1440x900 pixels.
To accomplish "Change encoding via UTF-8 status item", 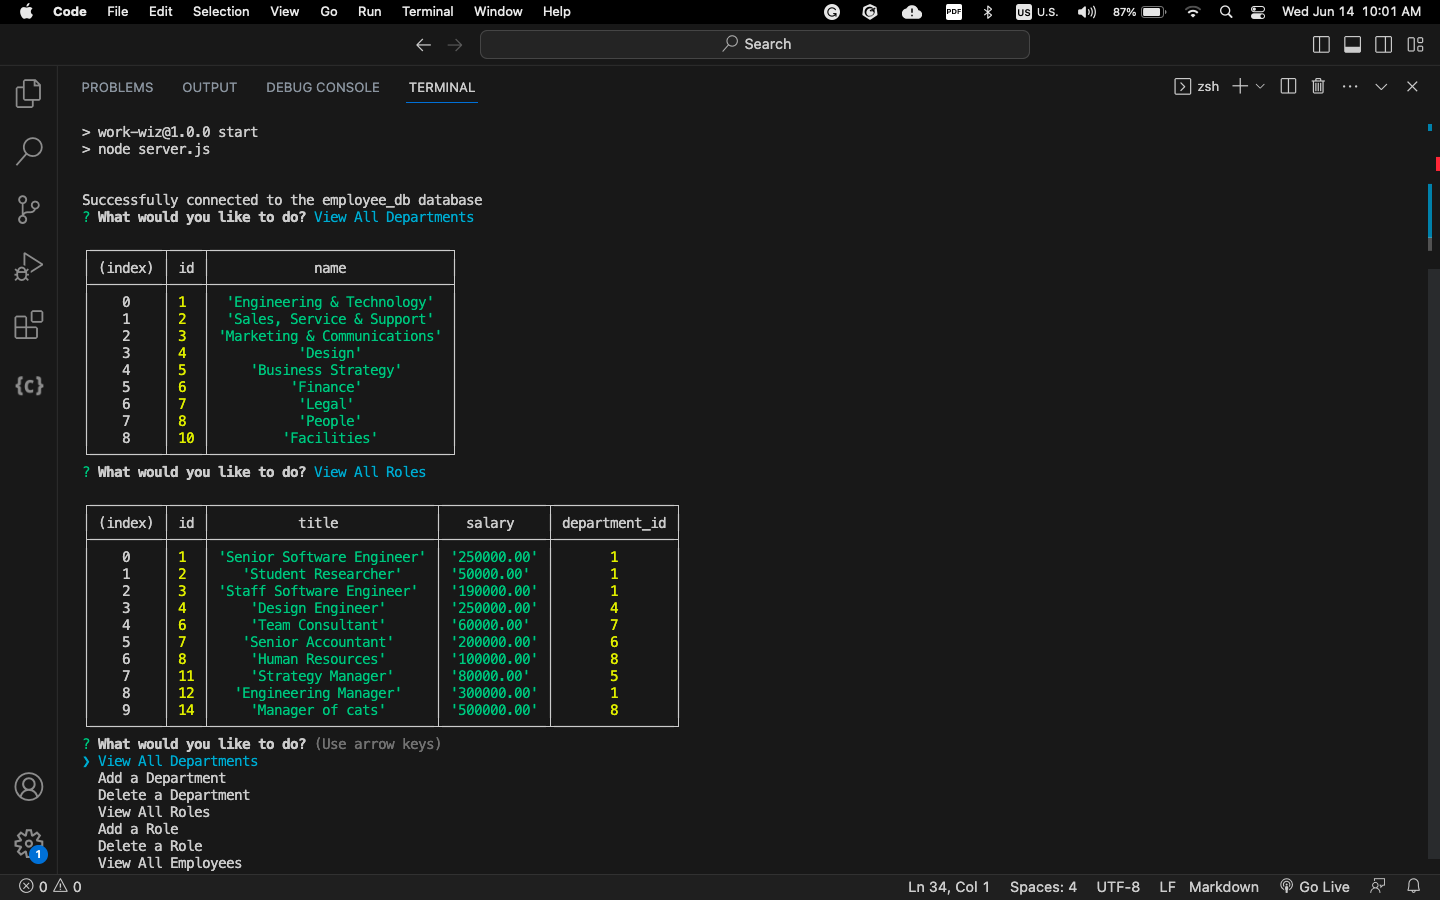I will click(1118, 887).
